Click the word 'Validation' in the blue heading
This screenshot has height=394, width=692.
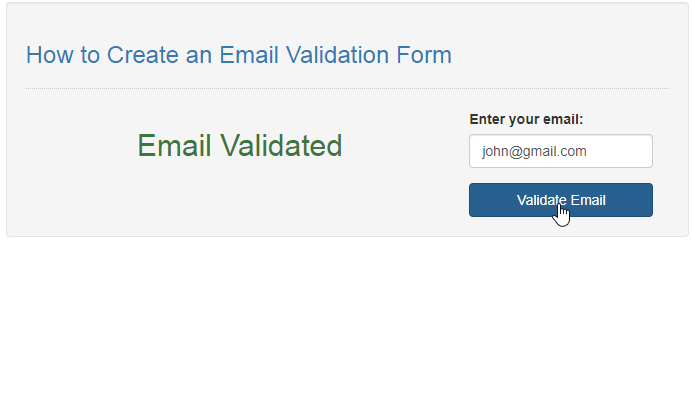(337, 55)
